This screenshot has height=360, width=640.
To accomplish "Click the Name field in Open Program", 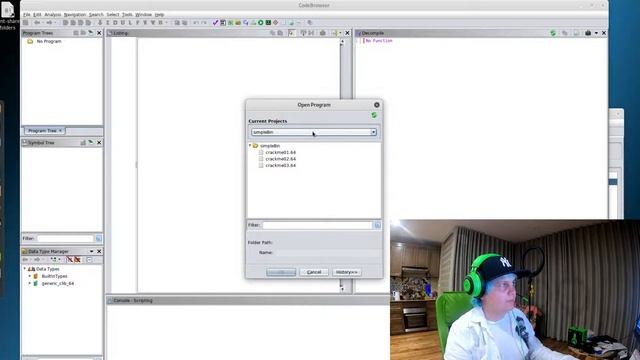I will pyautogui.click(x=328, y=253).
